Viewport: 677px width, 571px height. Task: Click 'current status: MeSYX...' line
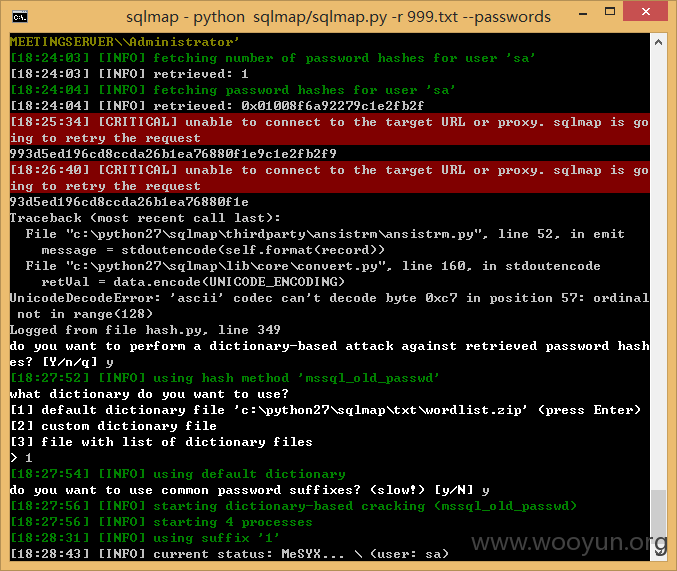pyautogui.click(x=229, y=553)
